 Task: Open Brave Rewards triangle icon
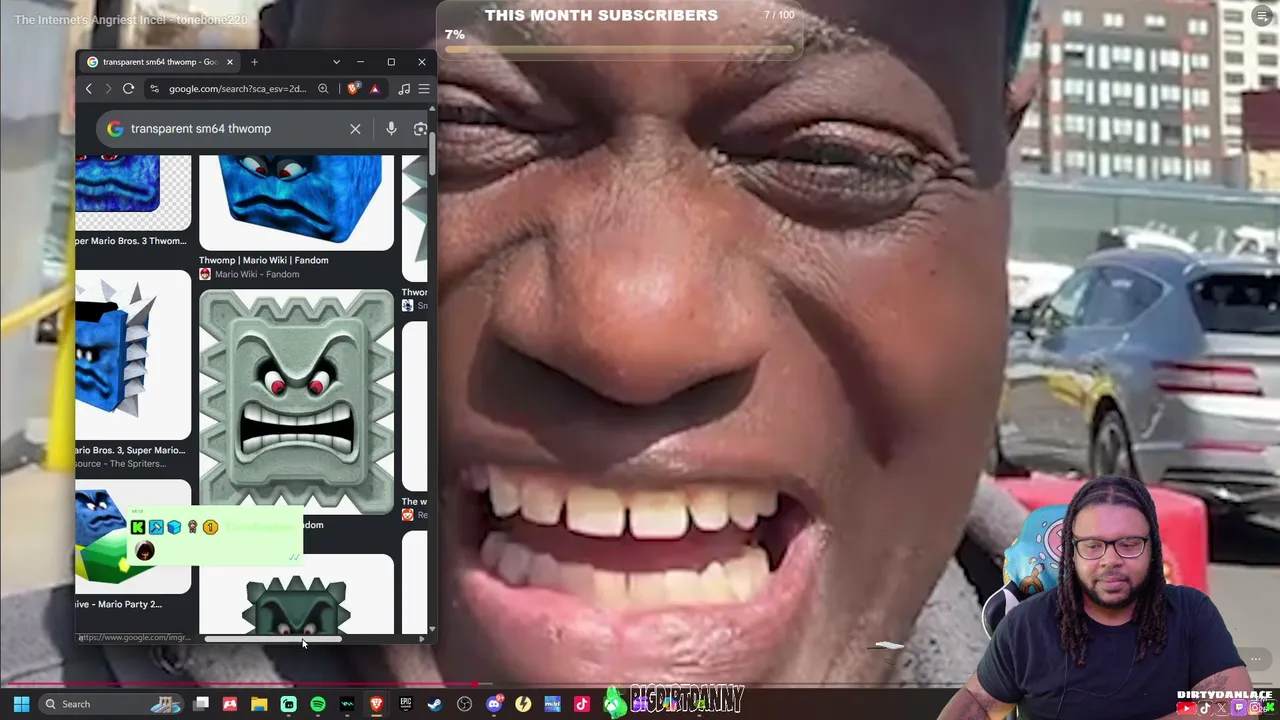[x=375, y=89]
